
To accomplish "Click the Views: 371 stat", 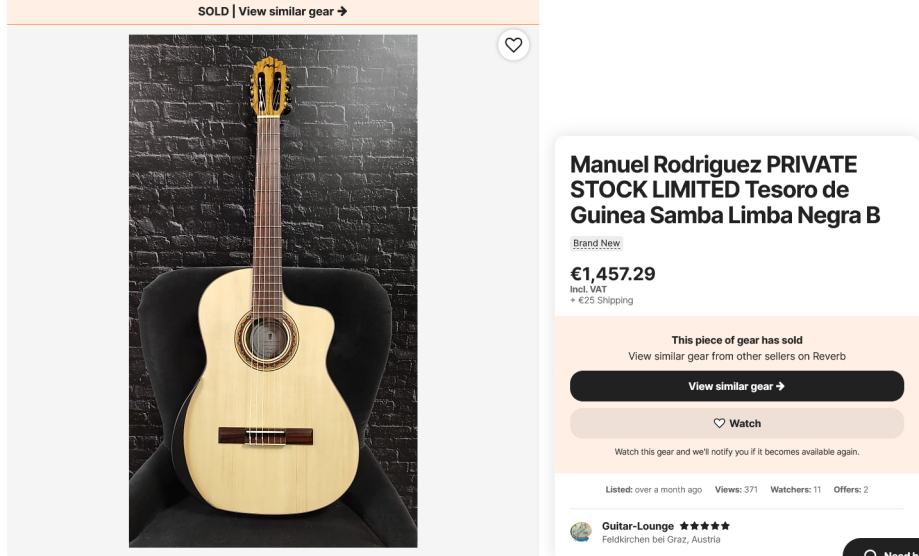I will pos(737,489).
